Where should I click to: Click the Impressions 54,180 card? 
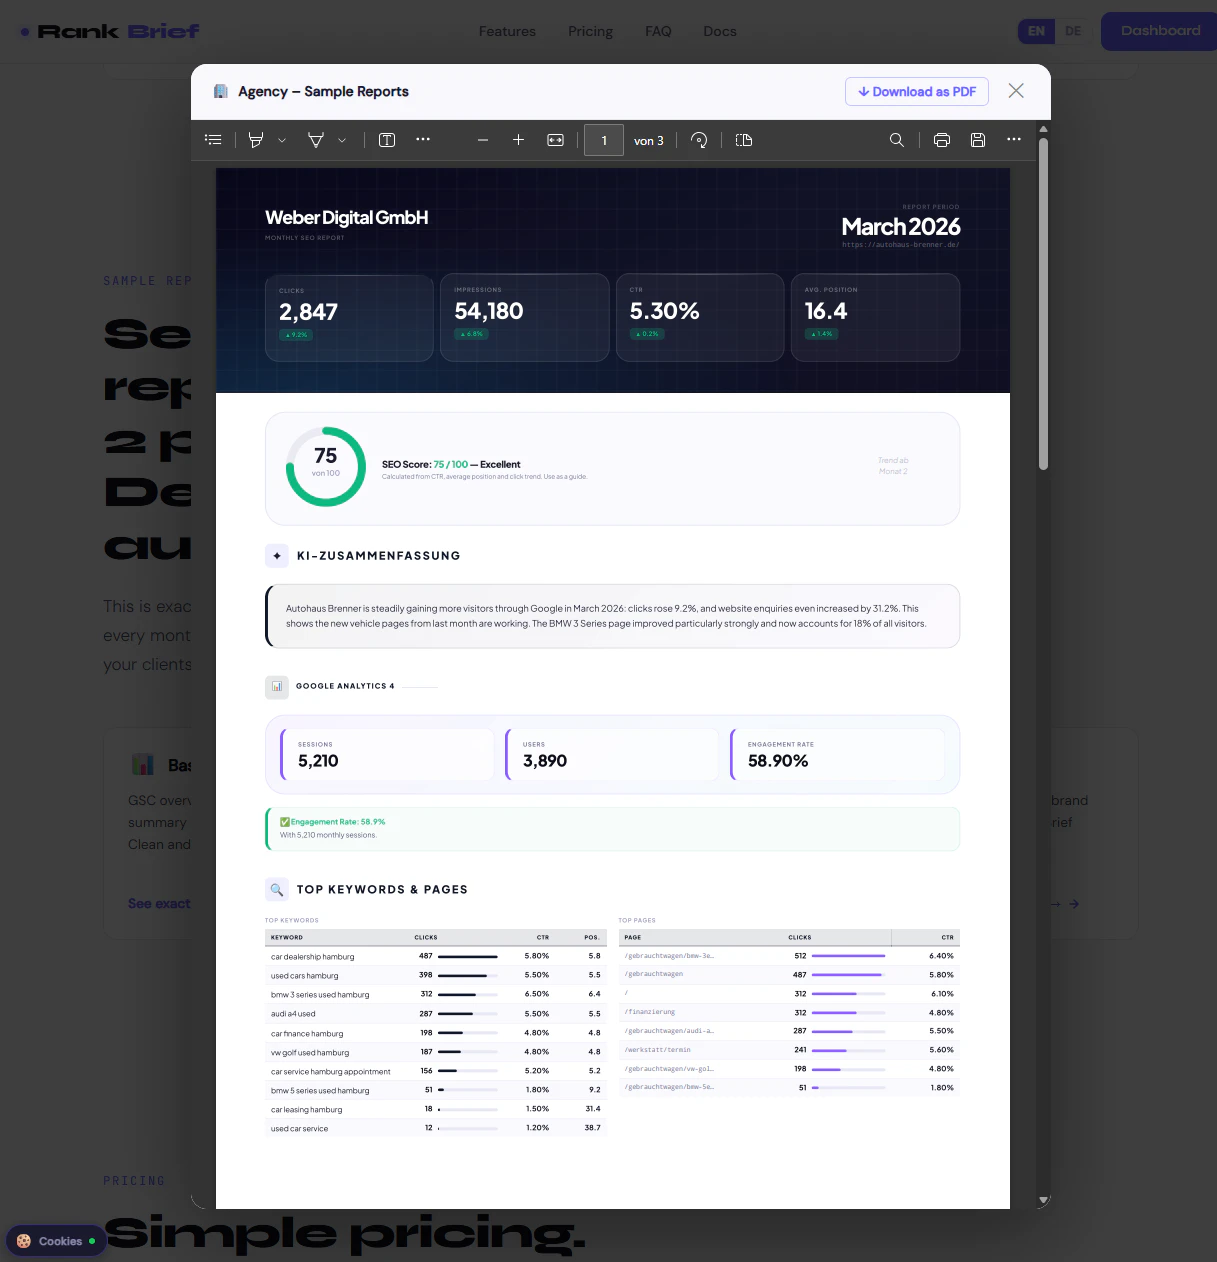tap(525, 317)
